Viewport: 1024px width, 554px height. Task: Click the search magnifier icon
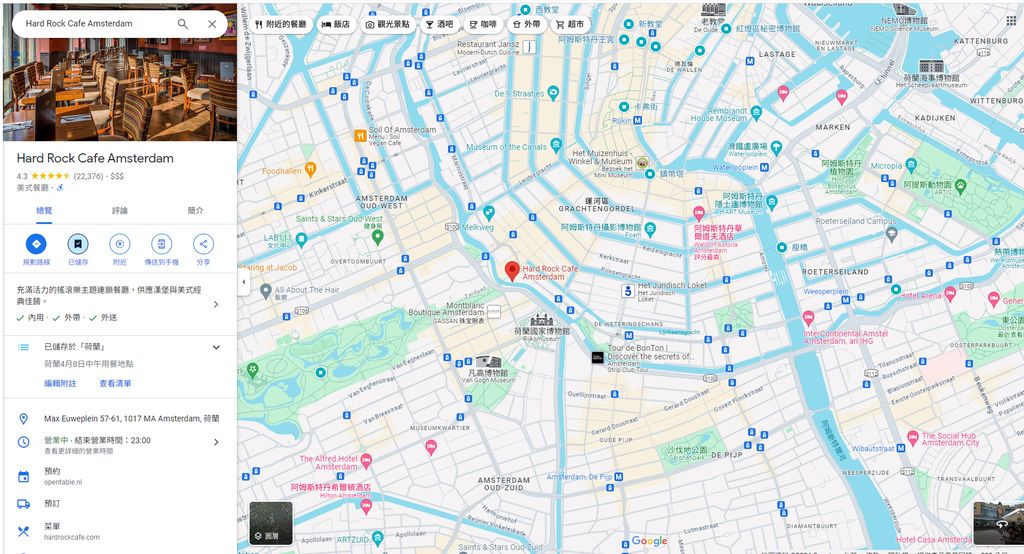pos(183,24)
